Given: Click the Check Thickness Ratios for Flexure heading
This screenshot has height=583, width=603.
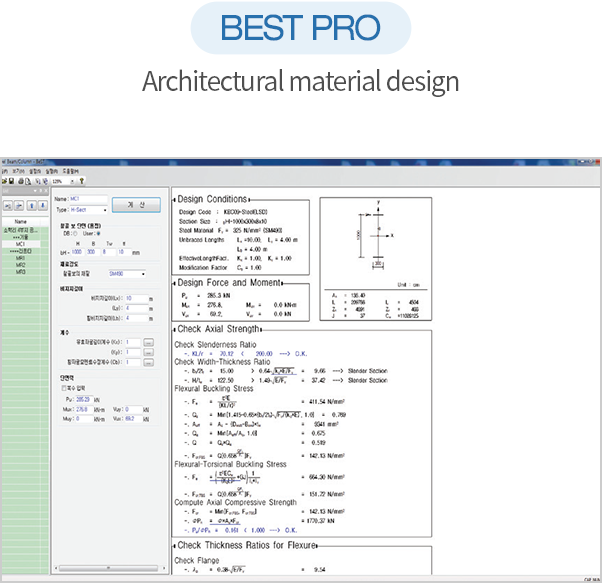Looking at the screenshot, I should [x=247, y=545].
